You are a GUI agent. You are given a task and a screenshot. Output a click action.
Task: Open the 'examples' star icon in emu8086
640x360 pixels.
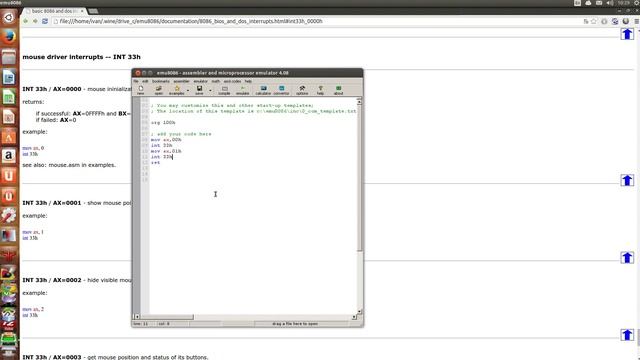point(177,90)
